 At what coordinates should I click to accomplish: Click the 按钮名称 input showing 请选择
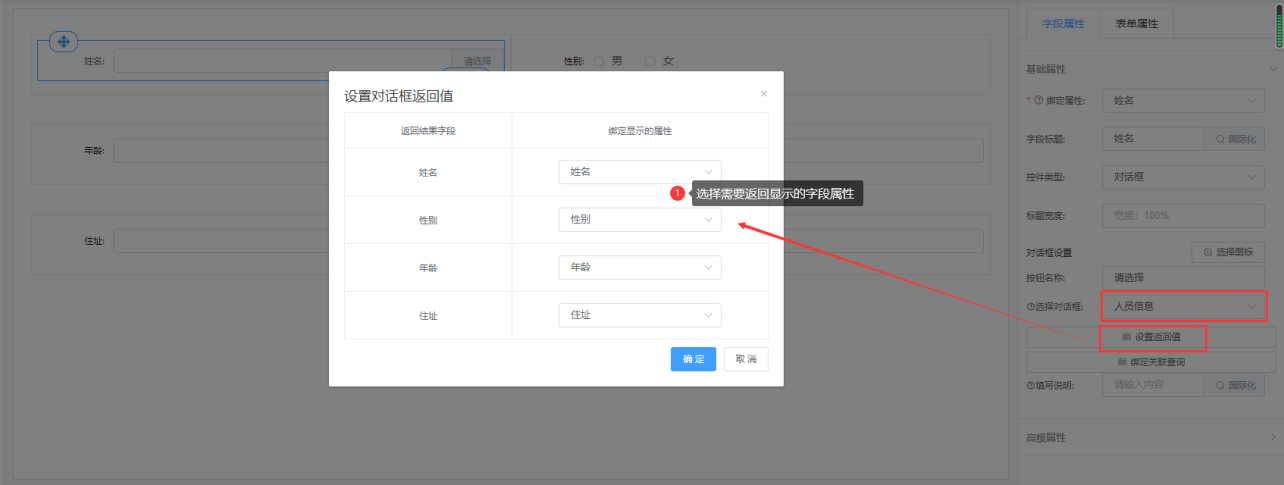coord(1183,277)
